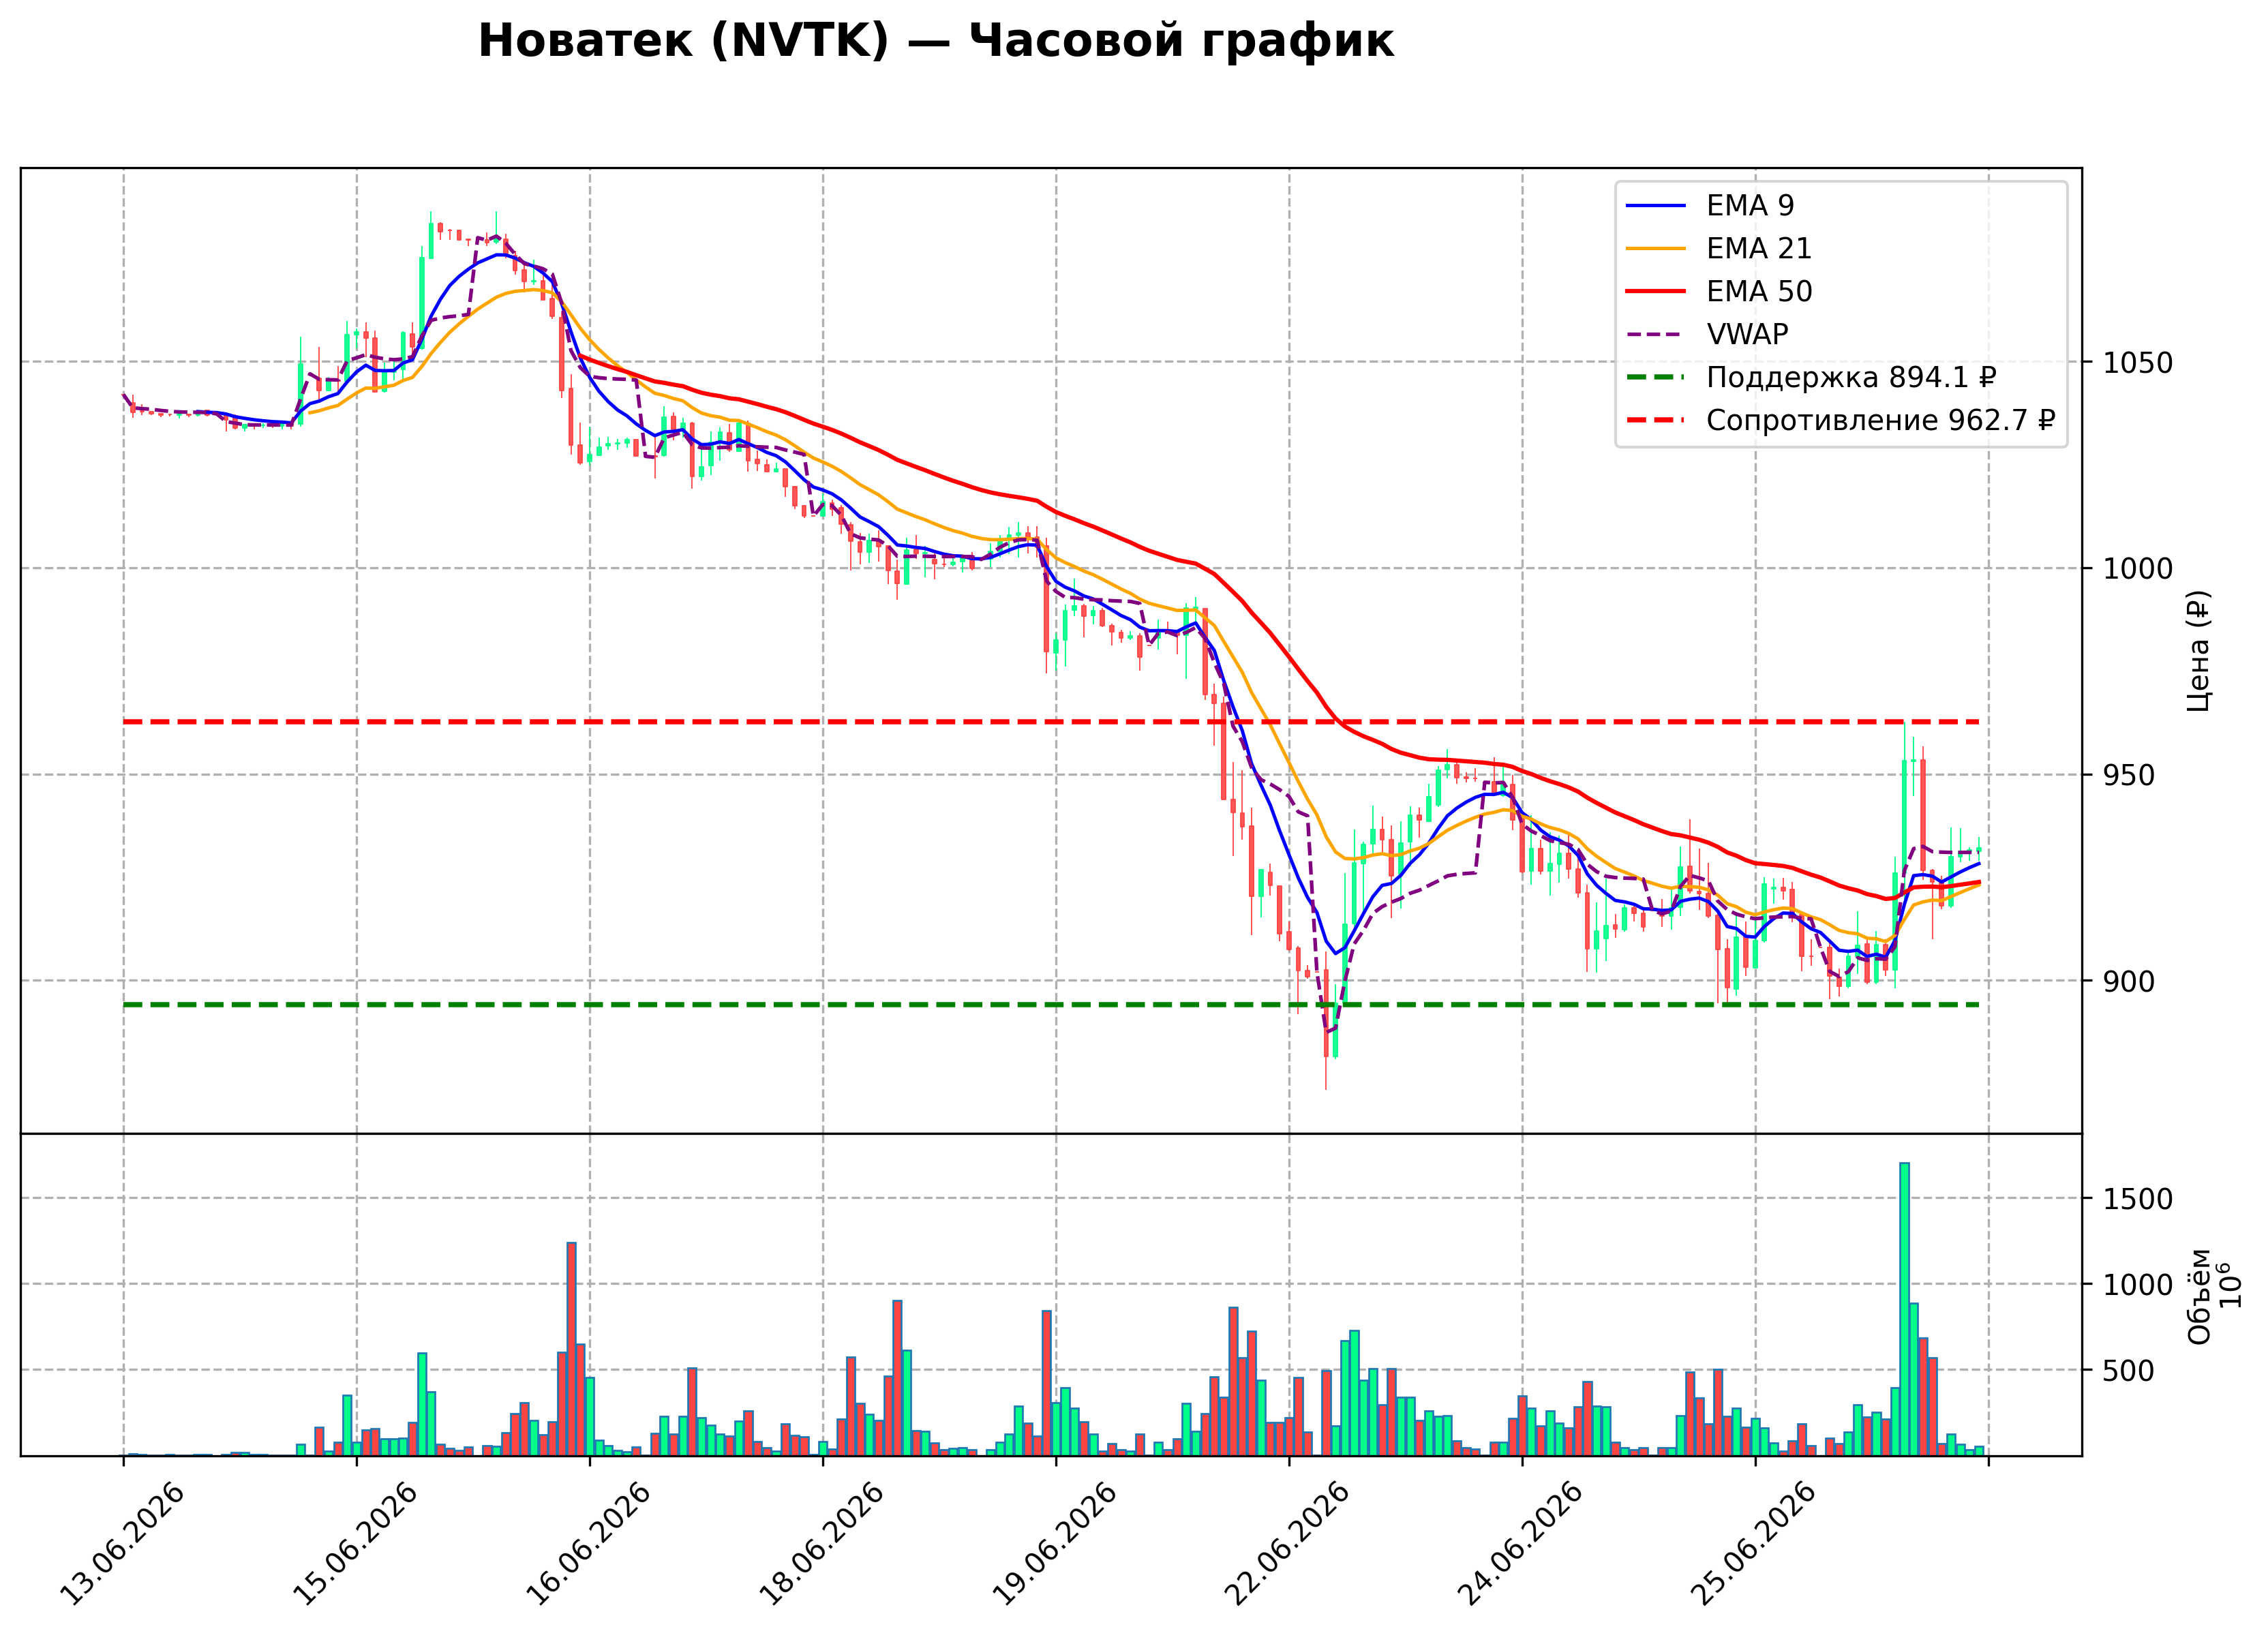Click the "Поддержка 894.1 ₽" legend label
Screen dimensions: 2268x1631
pos(1851,377)
